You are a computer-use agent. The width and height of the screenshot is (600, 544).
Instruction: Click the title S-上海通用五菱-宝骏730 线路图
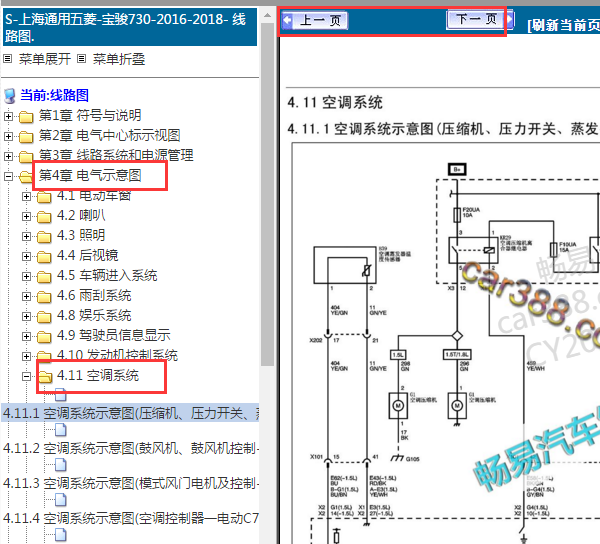click(x=130, y=27)
